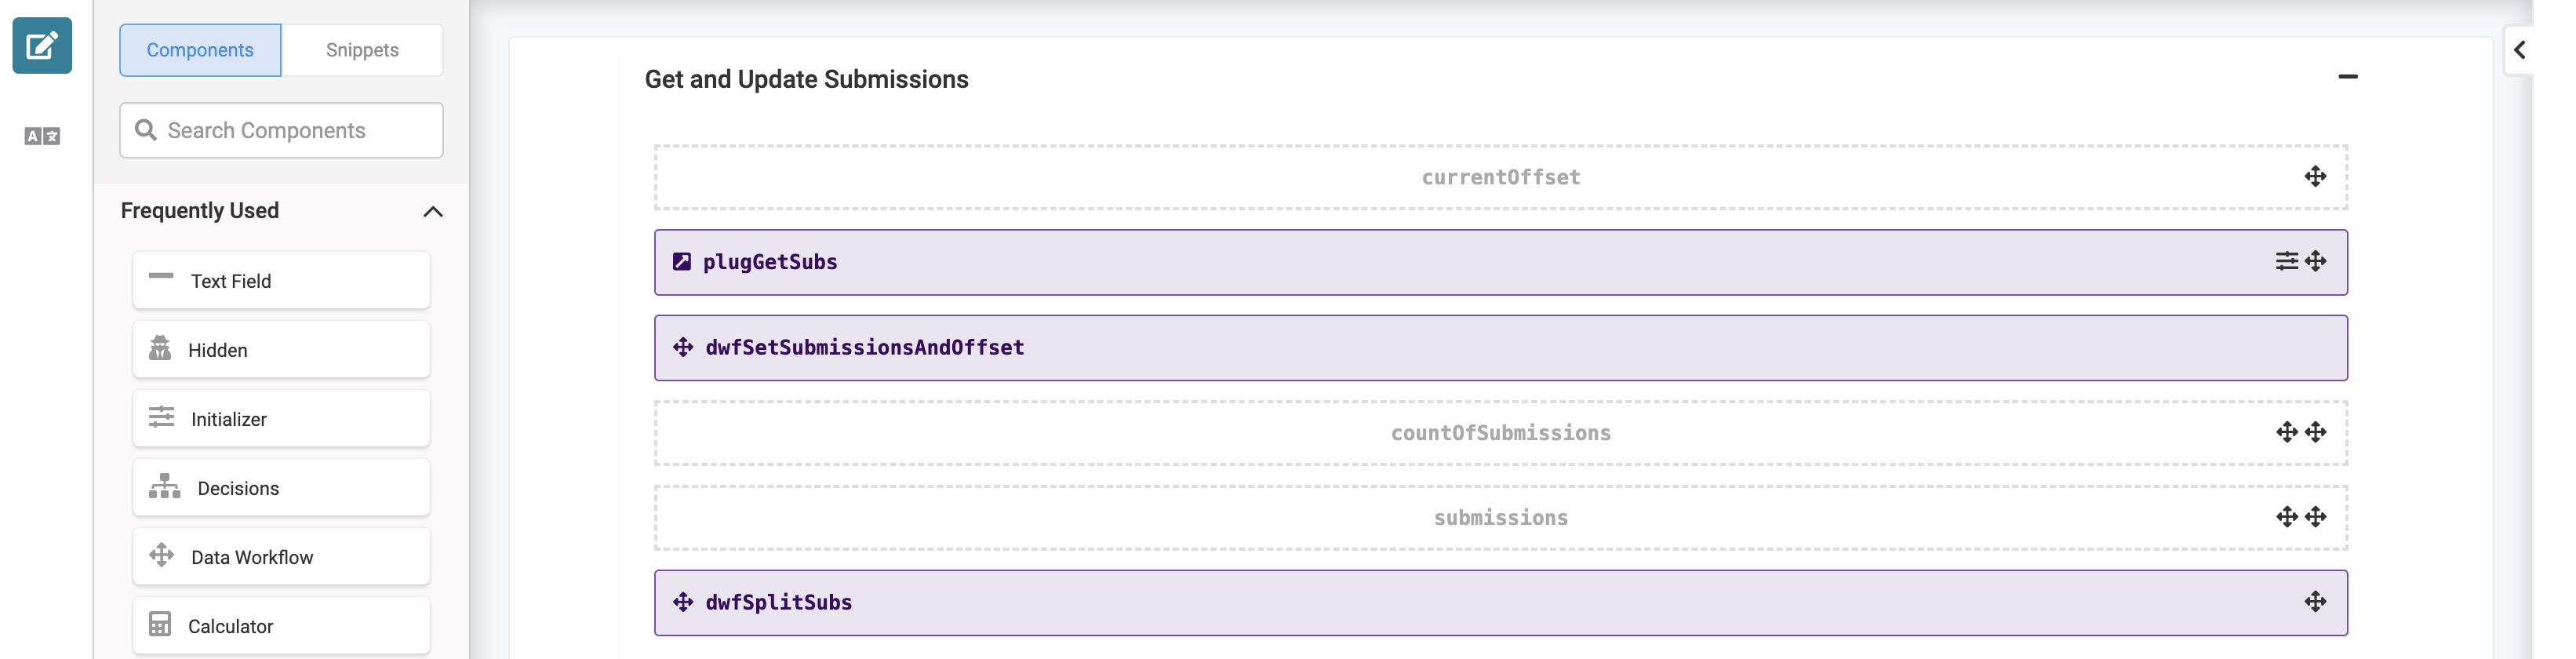Click the translation language icon in sidebar
The image size is (2576, 659).
pyautogui.click(x=42, y=136)
